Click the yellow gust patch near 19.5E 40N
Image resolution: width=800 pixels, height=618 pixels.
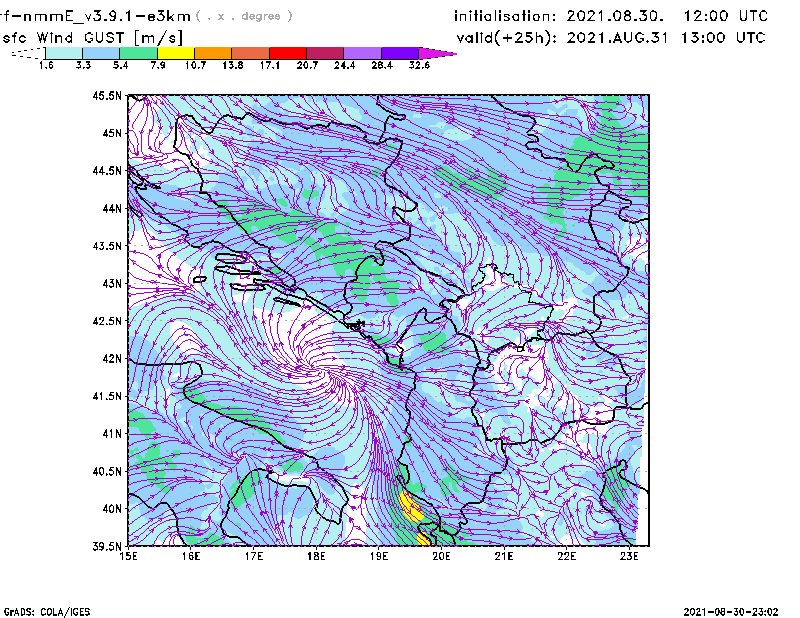pos(411,507)
